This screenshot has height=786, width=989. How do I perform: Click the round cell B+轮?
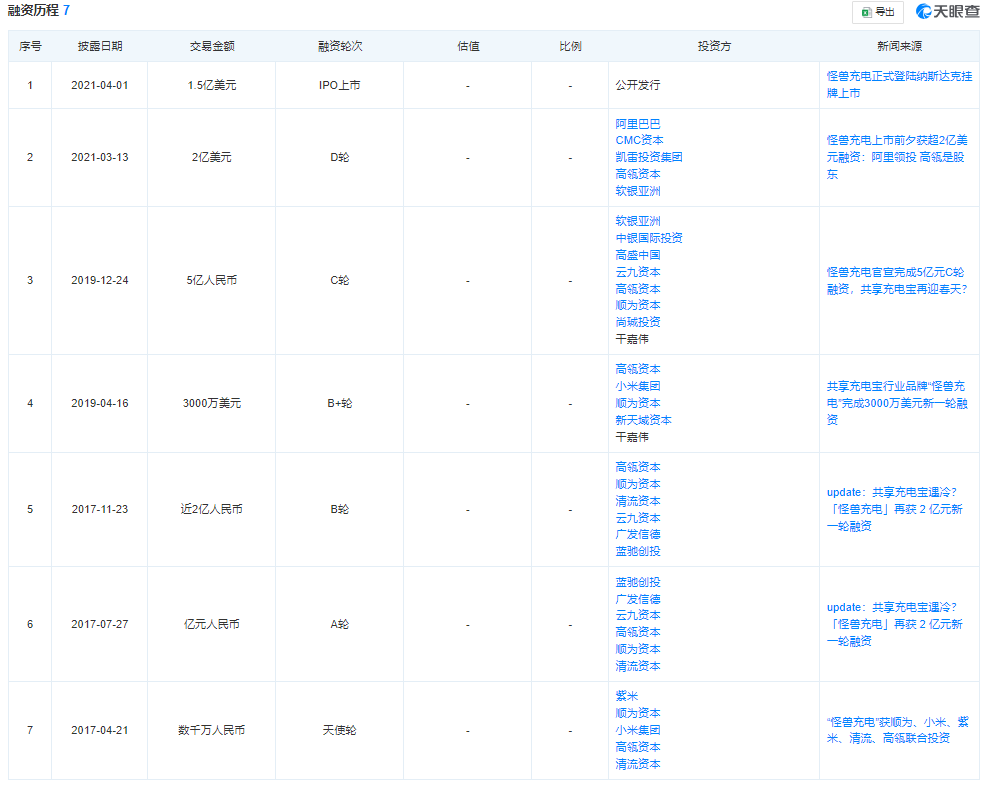pyautogui.click(x=339, y=403)
